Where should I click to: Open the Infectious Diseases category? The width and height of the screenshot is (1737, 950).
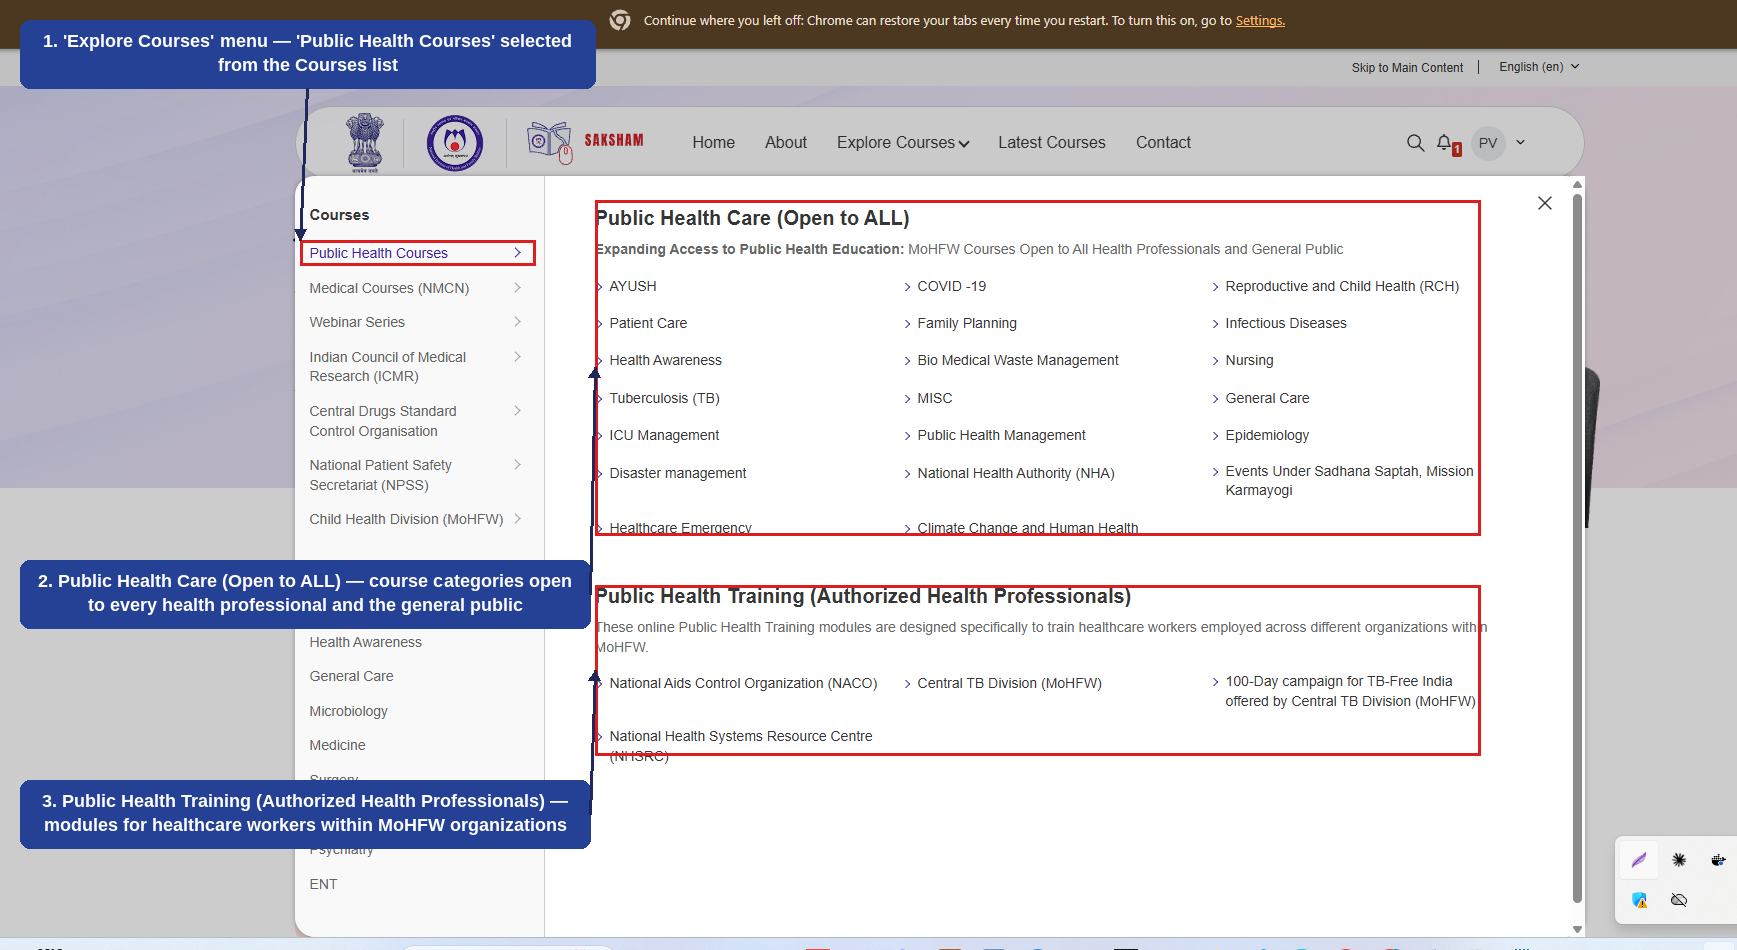[x=1286, y=323]
